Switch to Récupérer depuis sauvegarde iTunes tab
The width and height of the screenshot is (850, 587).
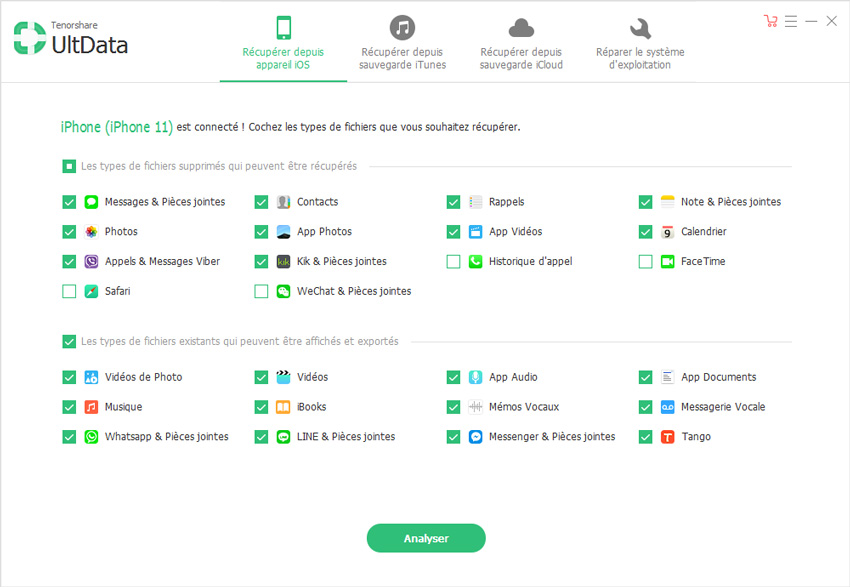[402, 43]
